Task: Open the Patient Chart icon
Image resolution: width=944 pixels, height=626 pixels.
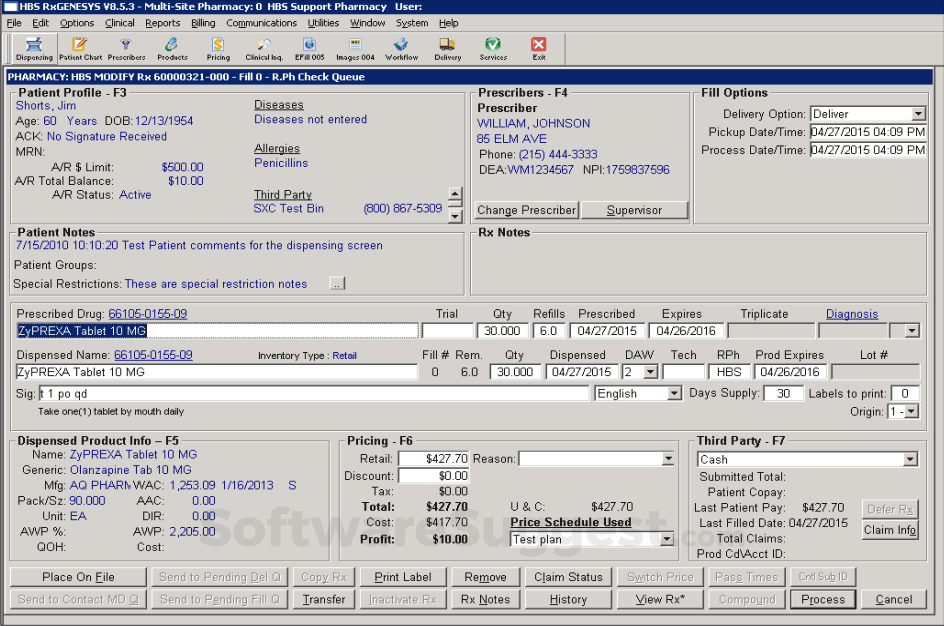Action: (80, 46)
